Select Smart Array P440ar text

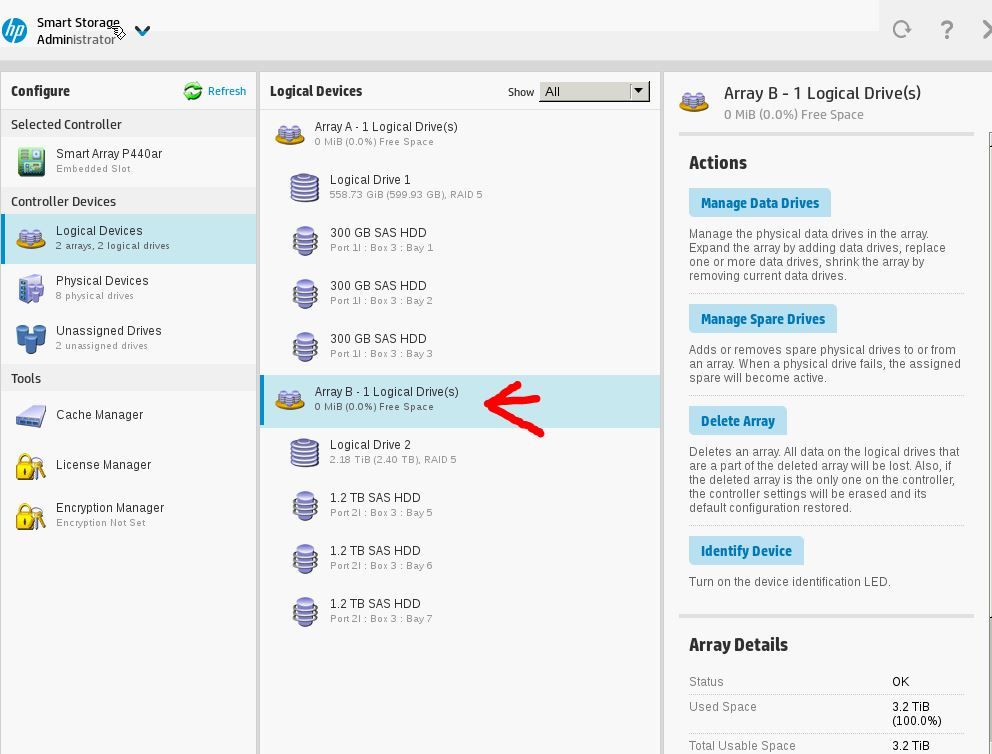(x=109, y=154)
